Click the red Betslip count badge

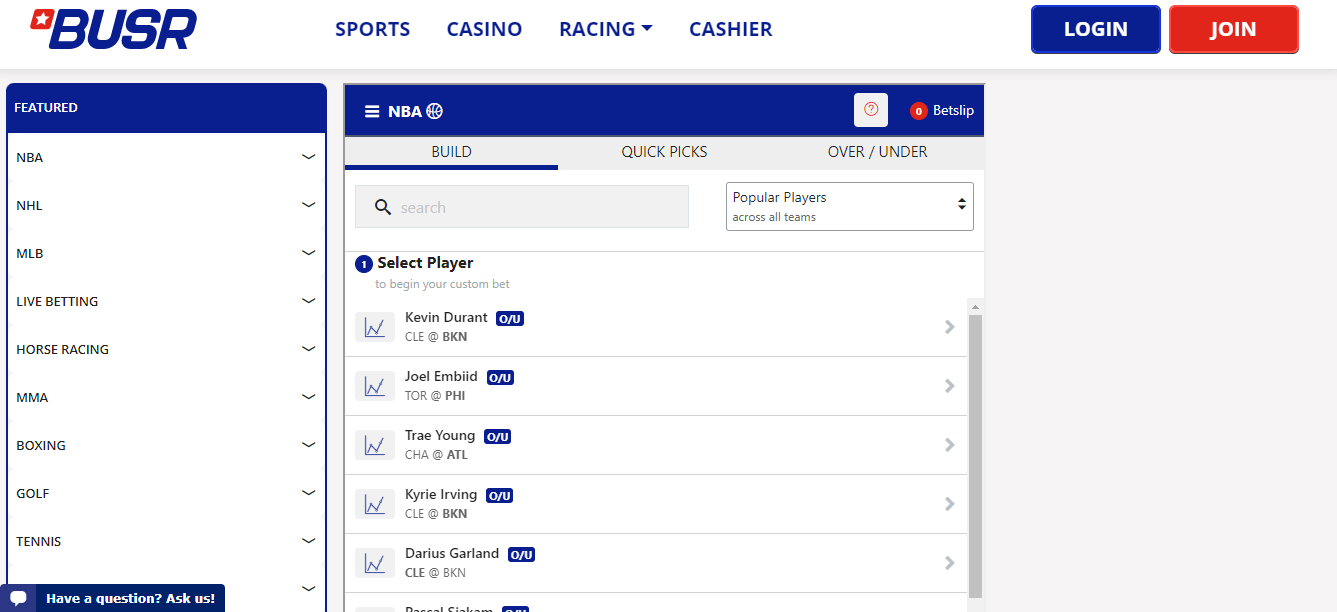(918, 111)
